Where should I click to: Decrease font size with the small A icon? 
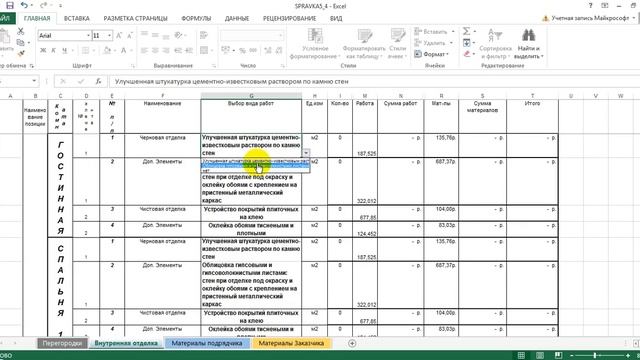click(x=129, y=36)
